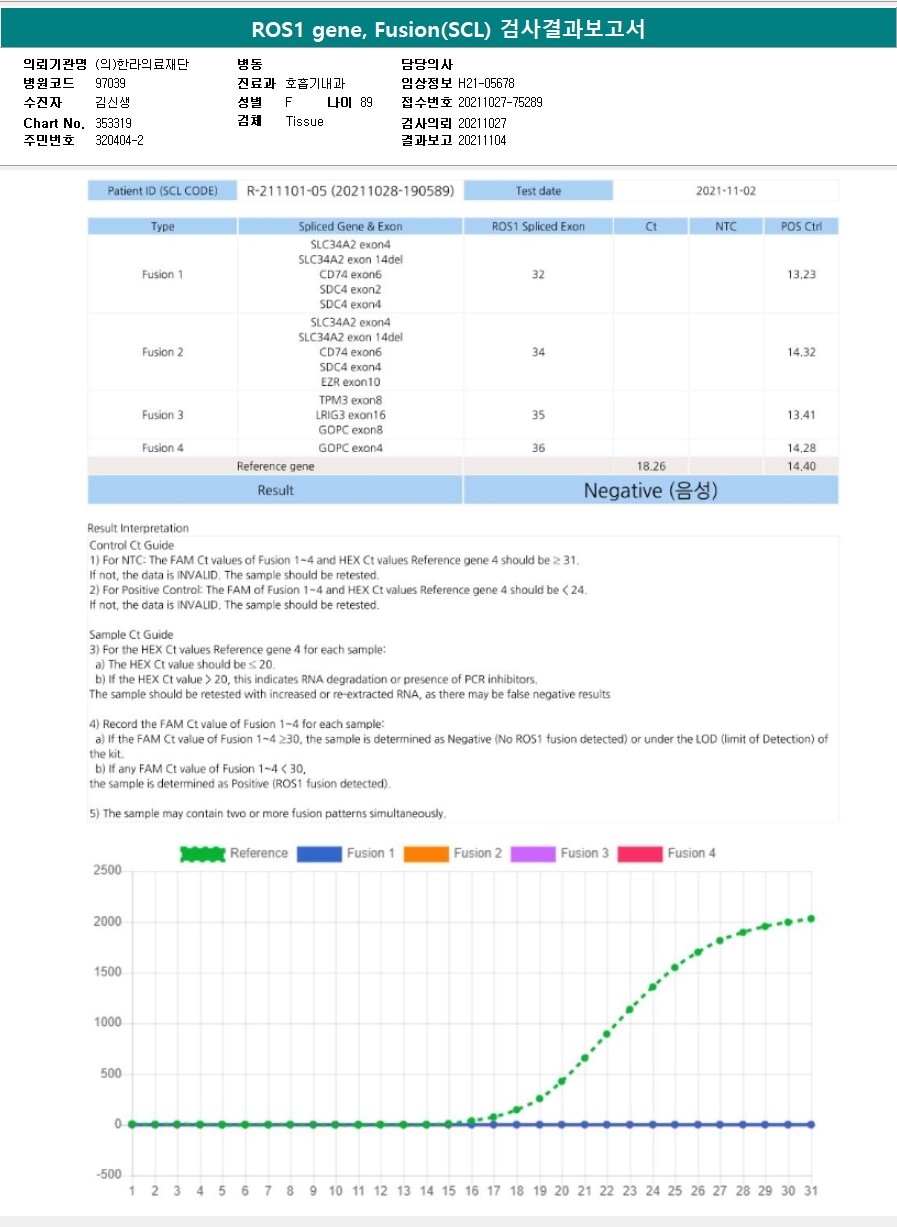Click the 호흡기내과 department value
897x1227 pixels.
[315, 84]
